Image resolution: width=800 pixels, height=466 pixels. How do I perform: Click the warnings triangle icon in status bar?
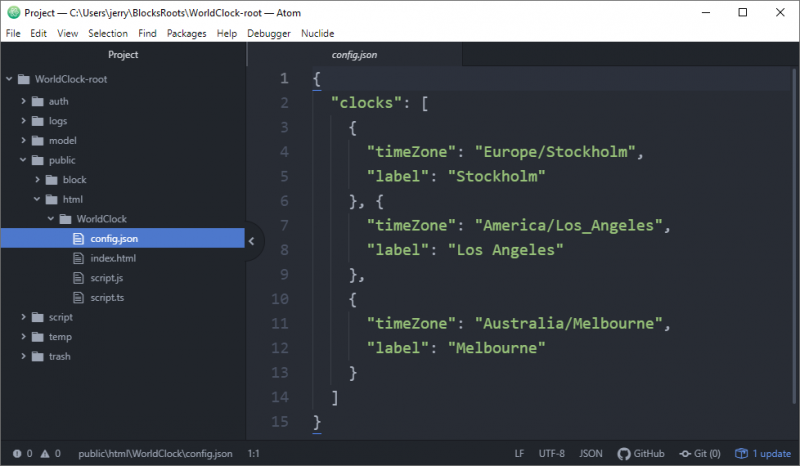(45, 453)
